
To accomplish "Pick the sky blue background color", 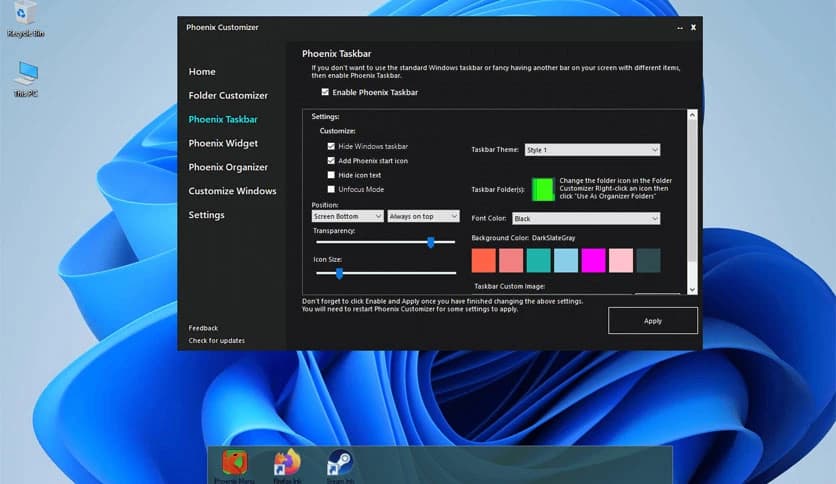I will click(566, 261).
